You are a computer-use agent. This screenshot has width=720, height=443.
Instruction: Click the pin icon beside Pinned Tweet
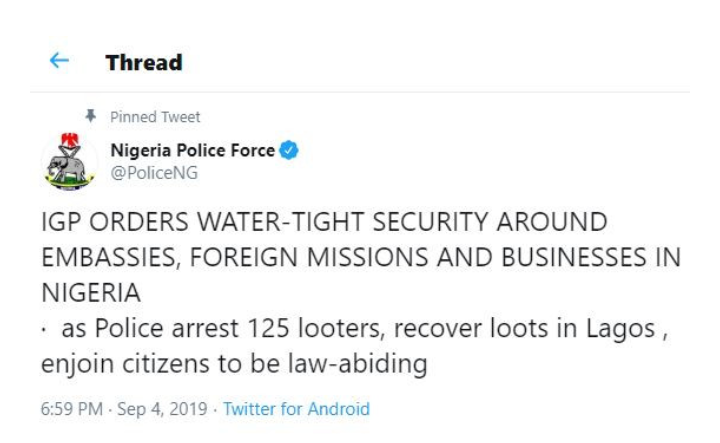point(91,117)
